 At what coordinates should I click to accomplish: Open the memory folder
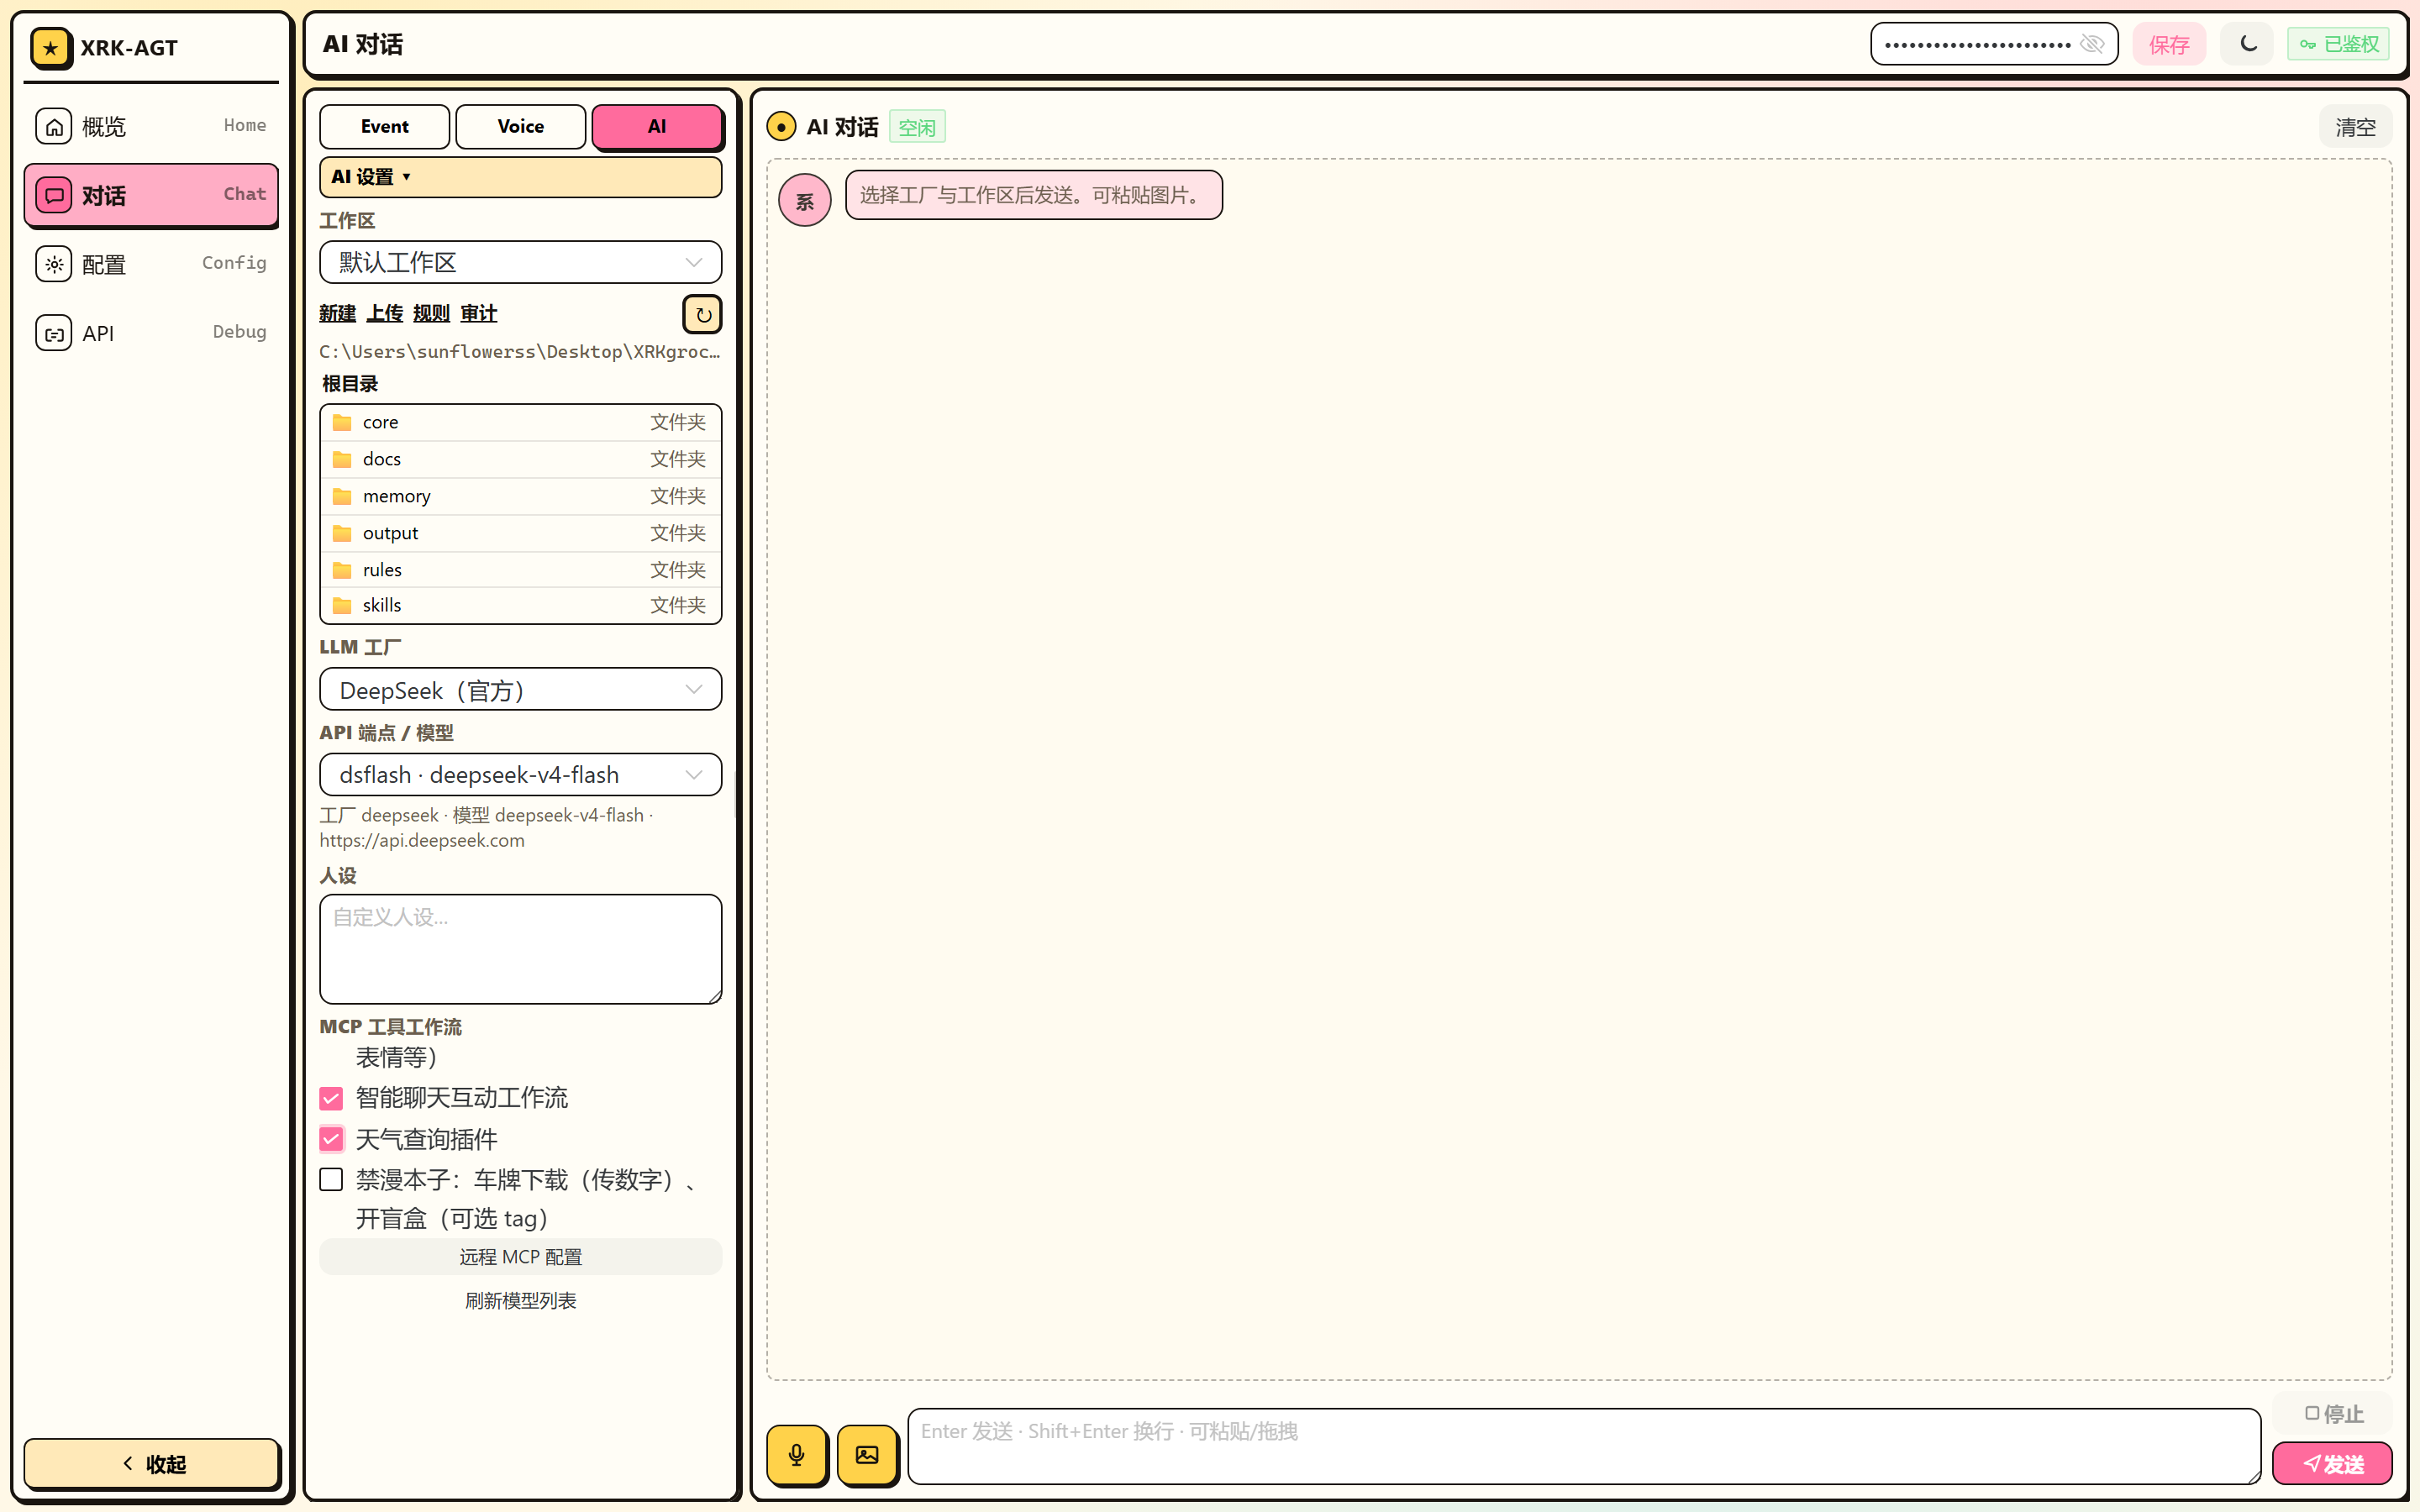(520, 496)
